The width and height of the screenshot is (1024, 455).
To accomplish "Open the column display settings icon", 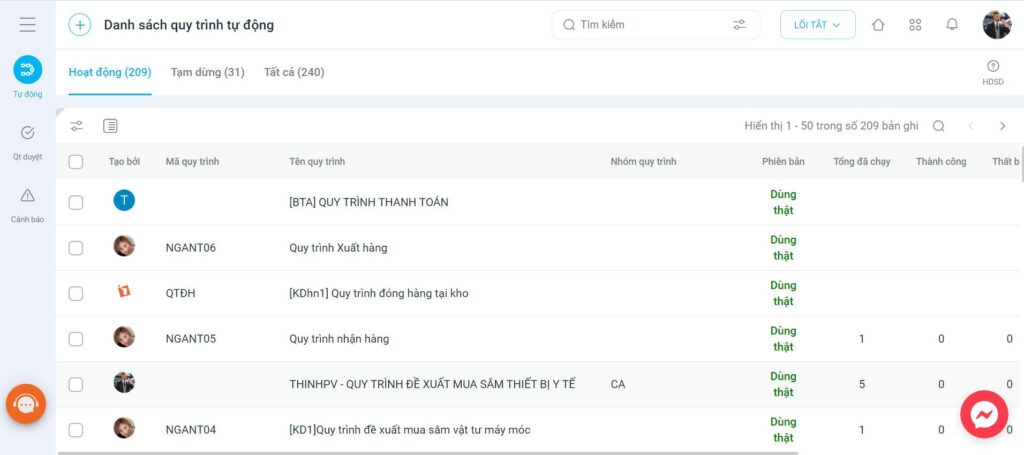I will pyautogui.click(x=111, y=126).
